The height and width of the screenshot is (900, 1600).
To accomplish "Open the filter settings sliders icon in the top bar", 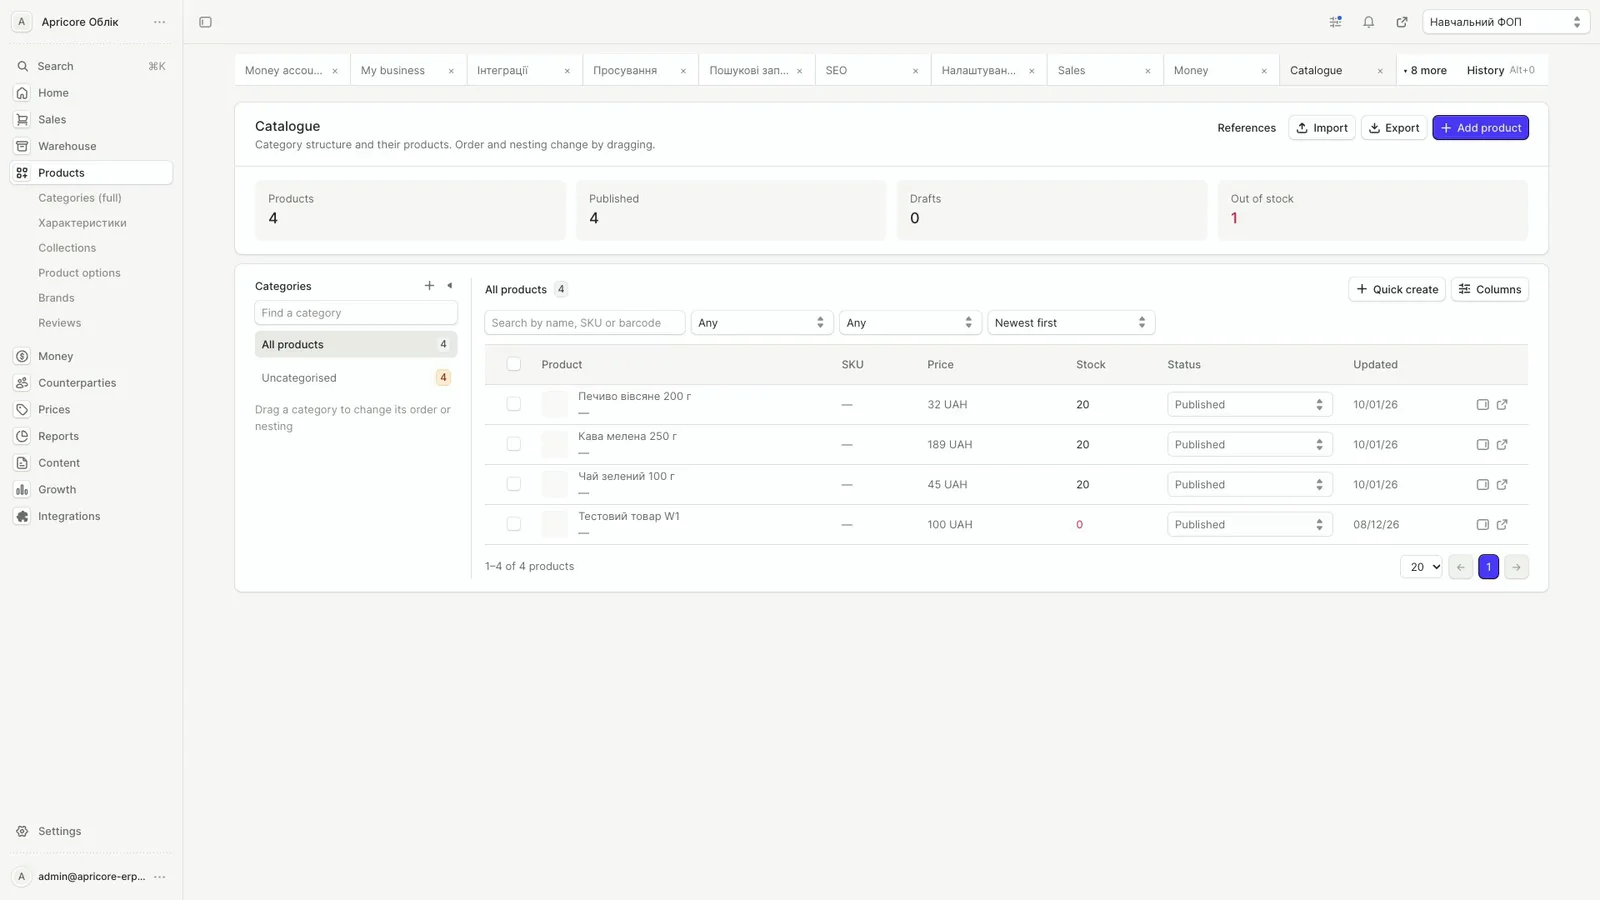I will pos(1335,22).
